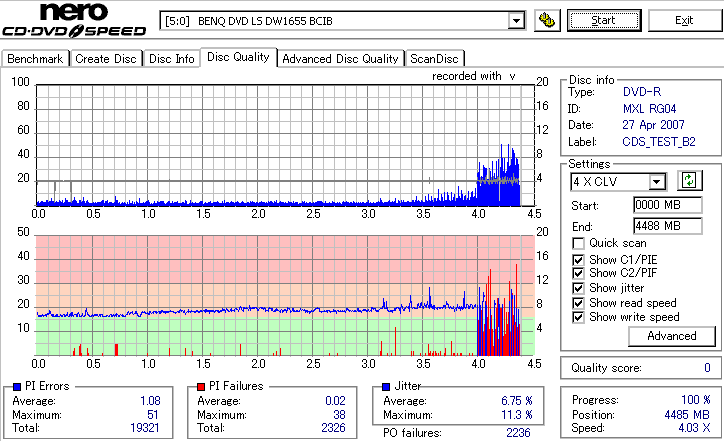Select the Disc Quality tab
Screen dimensions: 724x441
click(x=238, y=57)
